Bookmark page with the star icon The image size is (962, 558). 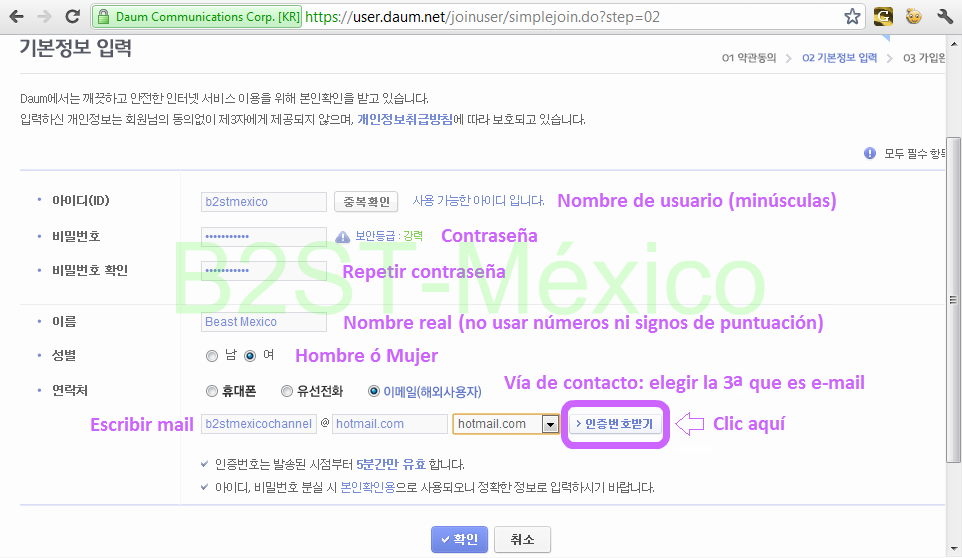852,17
